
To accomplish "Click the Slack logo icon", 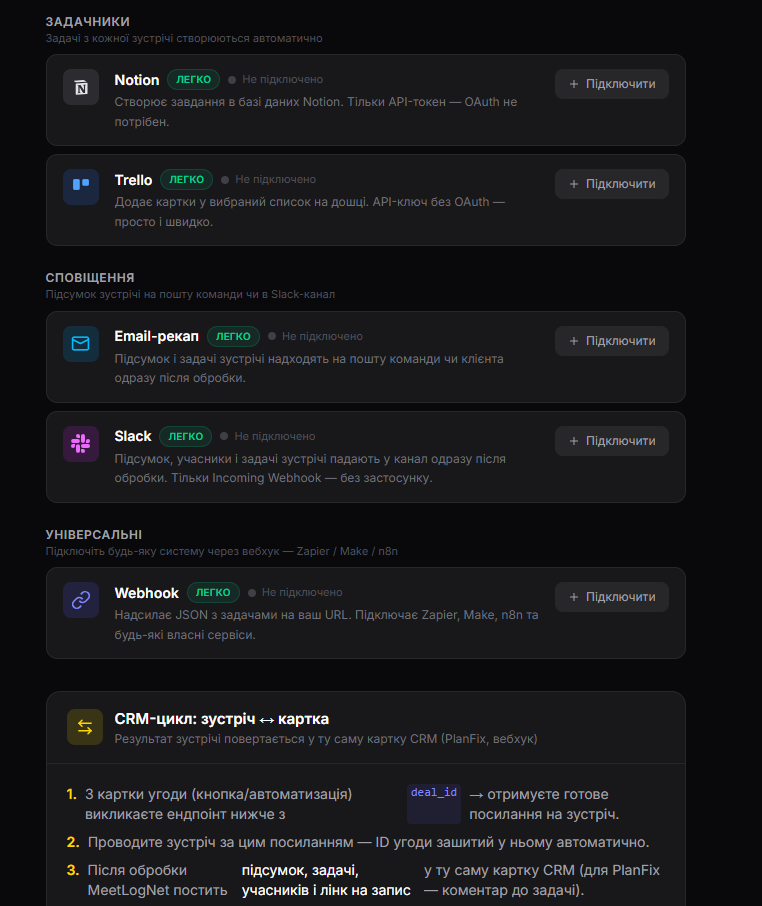I will pyautogui.click(x=81, y=444).
